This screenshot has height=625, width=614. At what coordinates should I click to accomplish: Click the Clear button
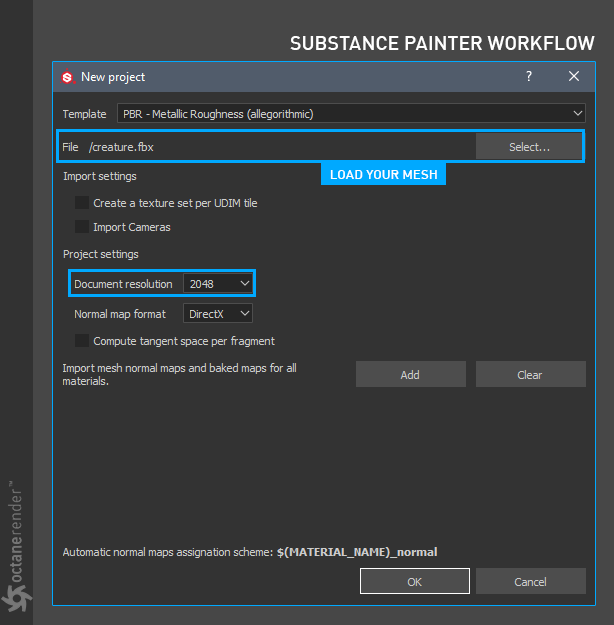(530, 374)
